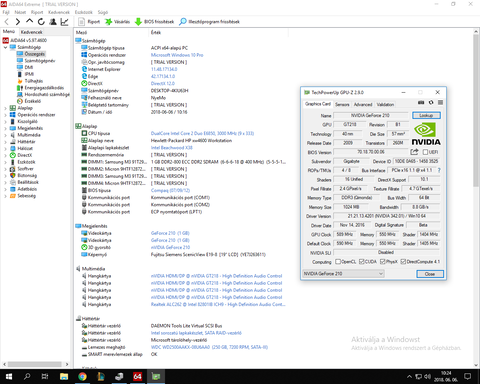Switch to the Advanced tab in GPU-Z
Image resolution: width=480 pixels, height=384 pixels.
click(x=363, y=104)
